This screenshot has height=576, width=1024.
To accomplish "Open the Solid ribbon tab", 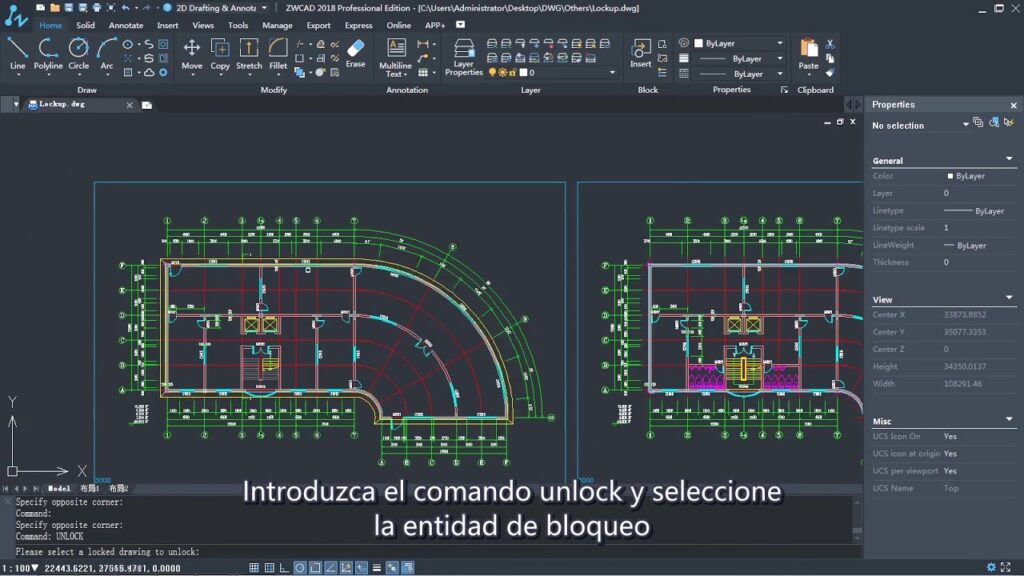I will (x=86, y=25).
